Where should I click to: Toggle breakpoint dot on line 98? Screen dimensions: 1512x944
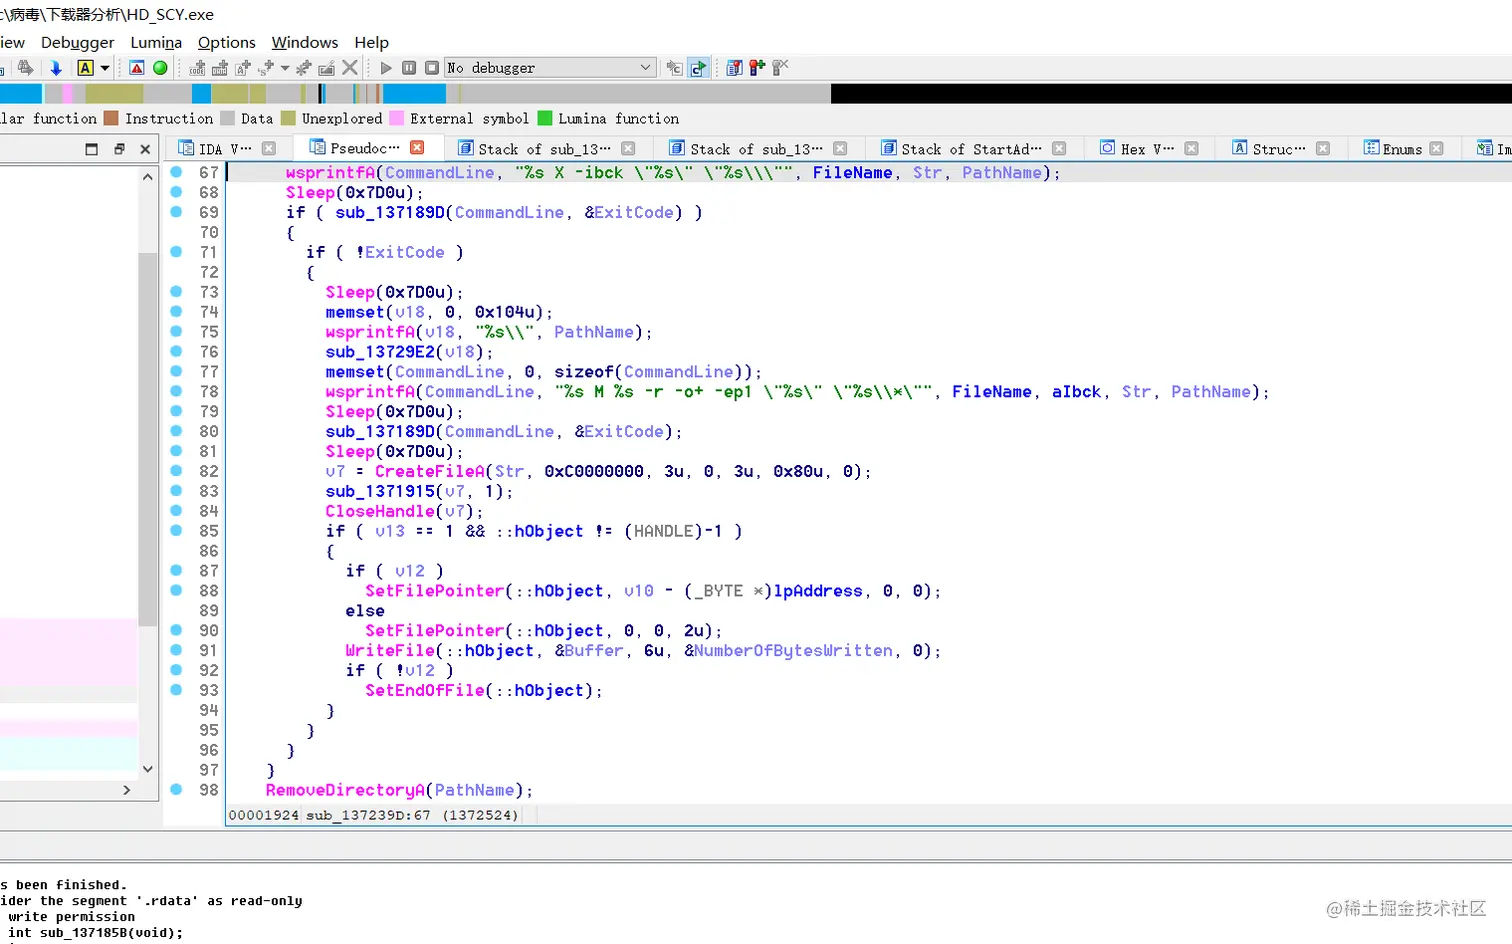pyautogui.click(x=176, y=789)
